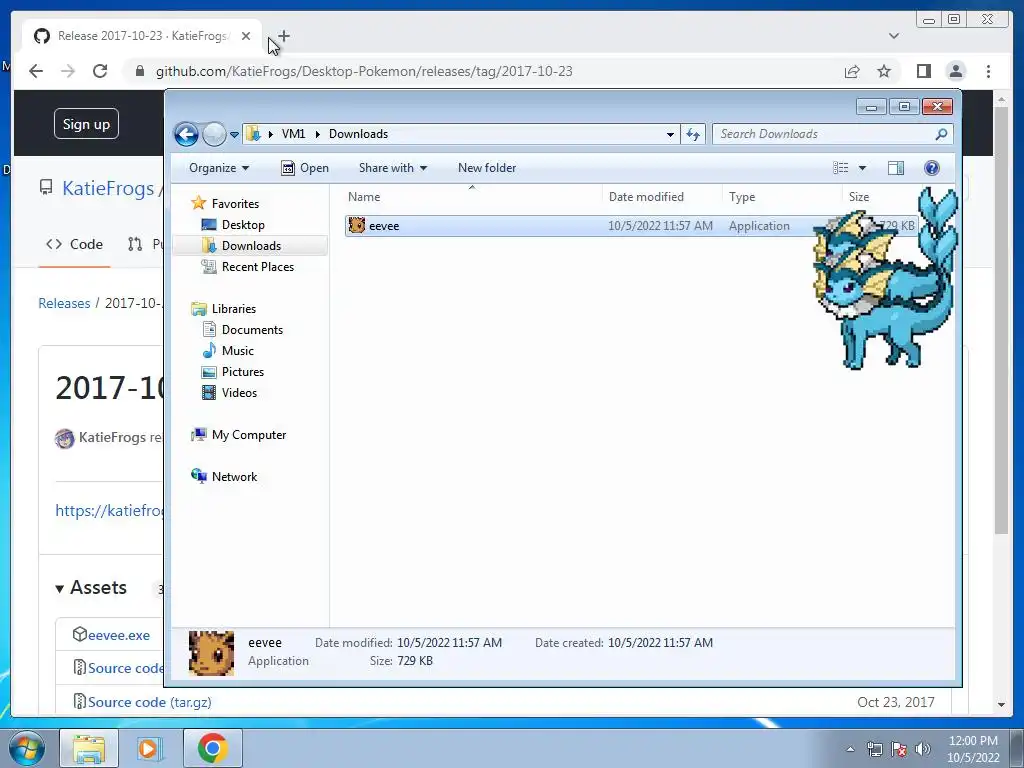The height and width of the screenshot is (768, 1024).
Task: Toggle Chrome side panel icon
Action: [923, 71]
